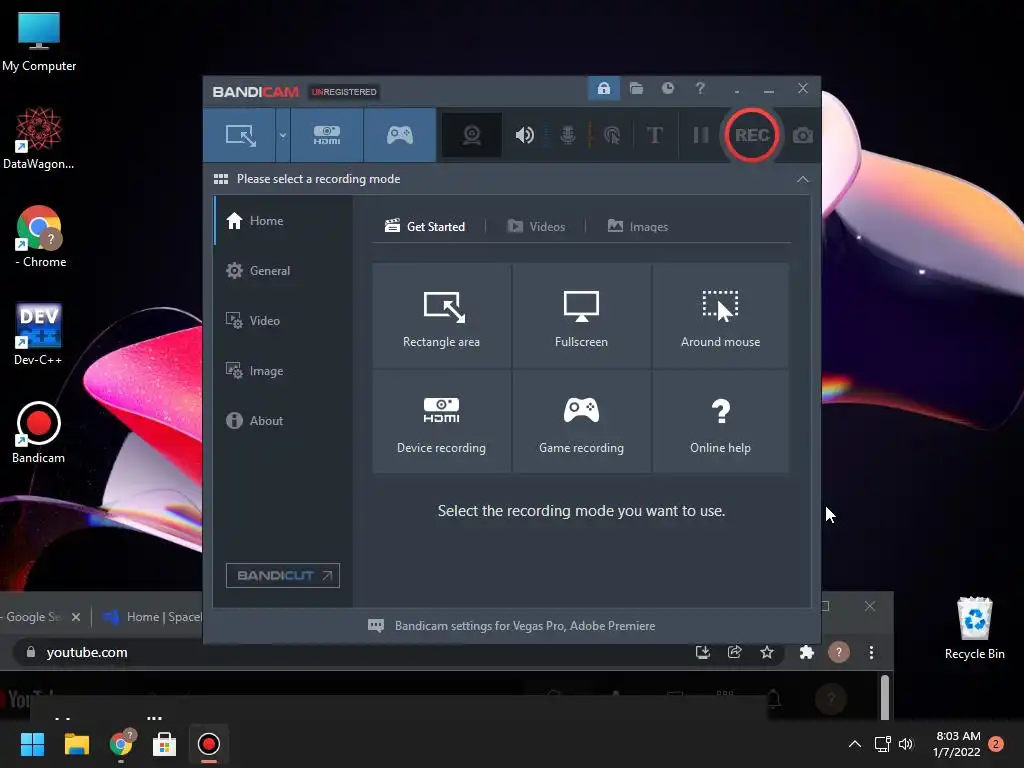
Task: Close the Google Search tab in Chrome
Action: click(x=76, y=616)
